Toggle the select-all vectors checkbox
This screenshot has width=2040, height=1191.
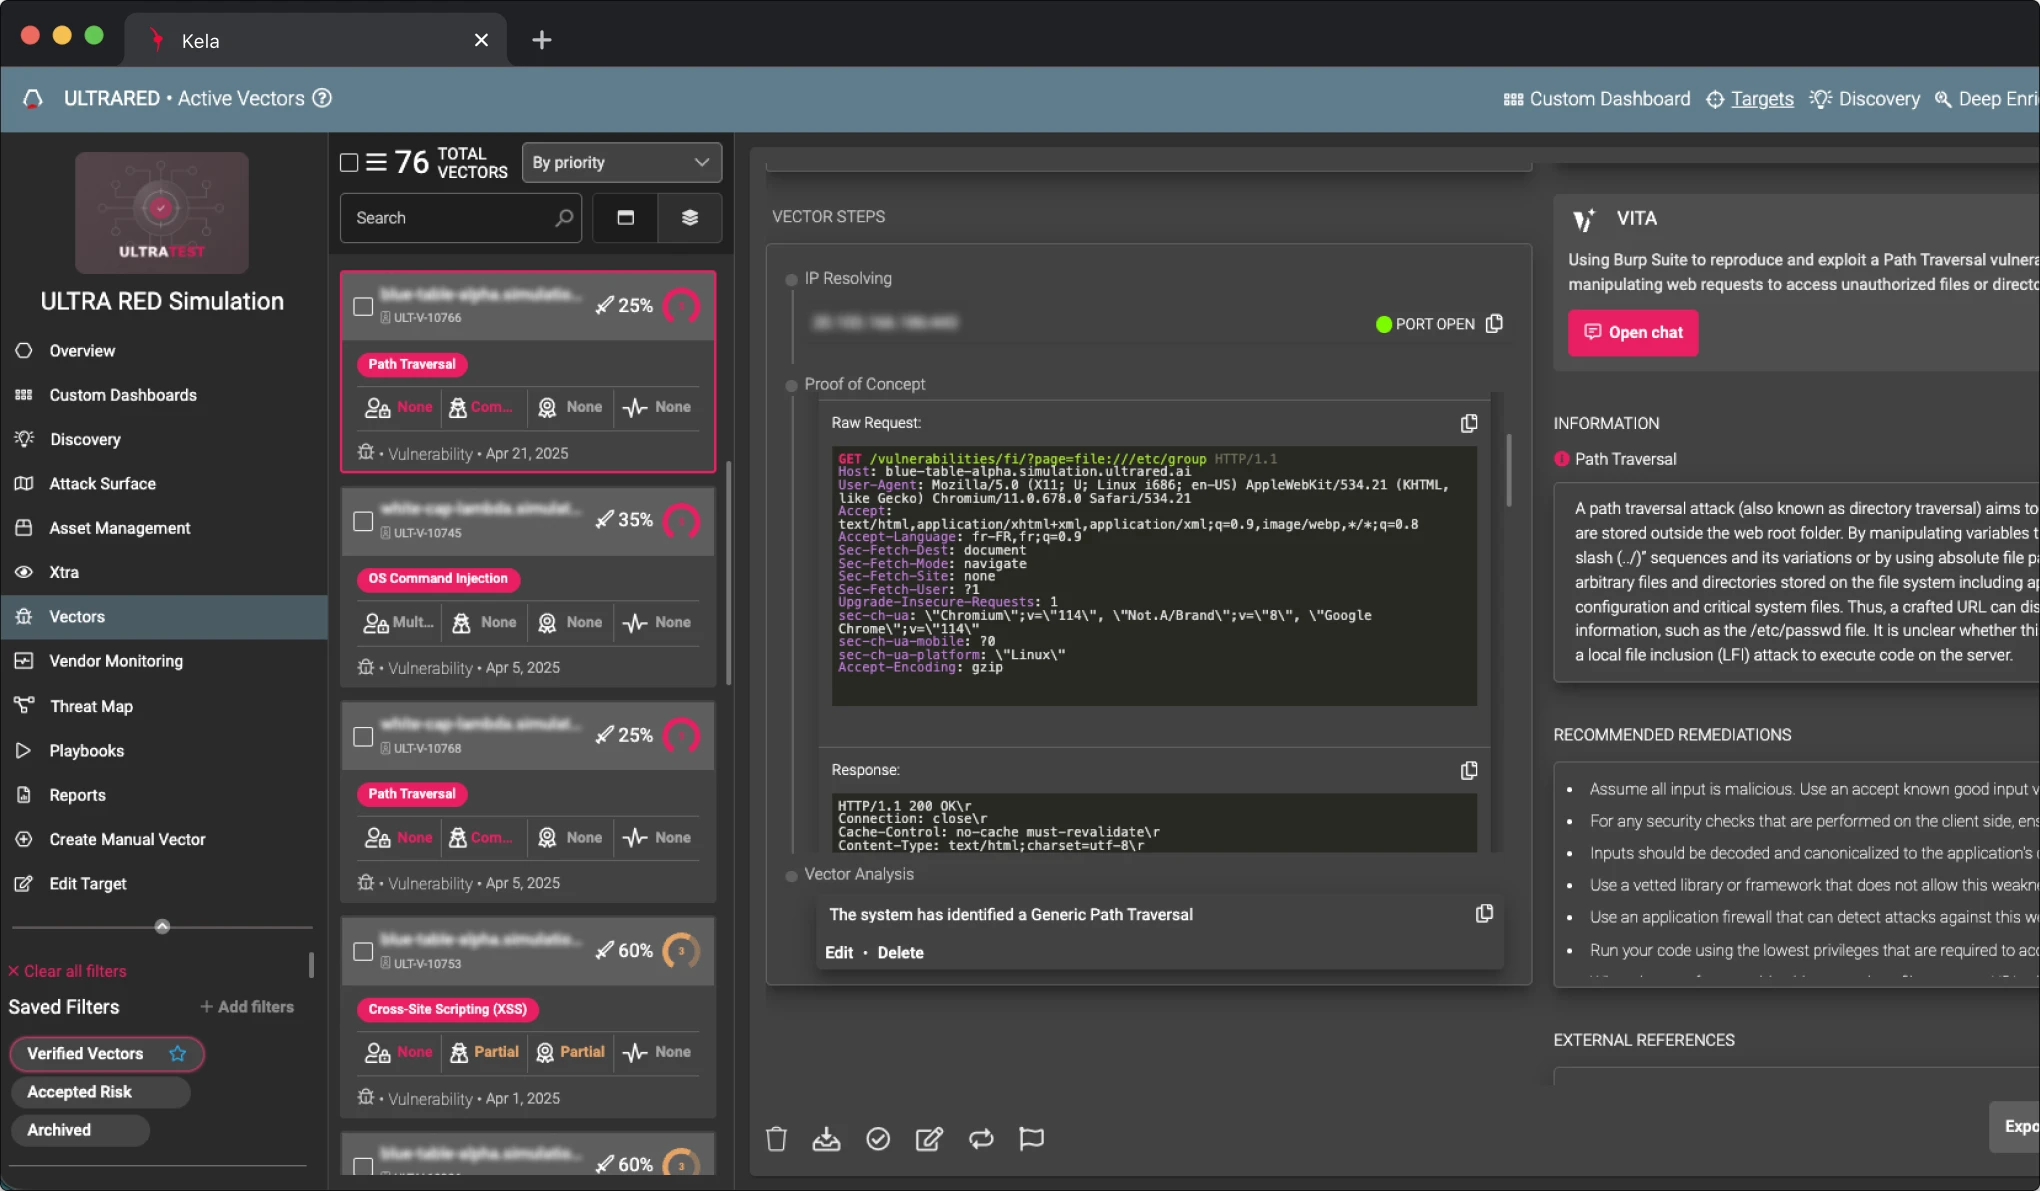pyautogui.click(x=349, y=162)
